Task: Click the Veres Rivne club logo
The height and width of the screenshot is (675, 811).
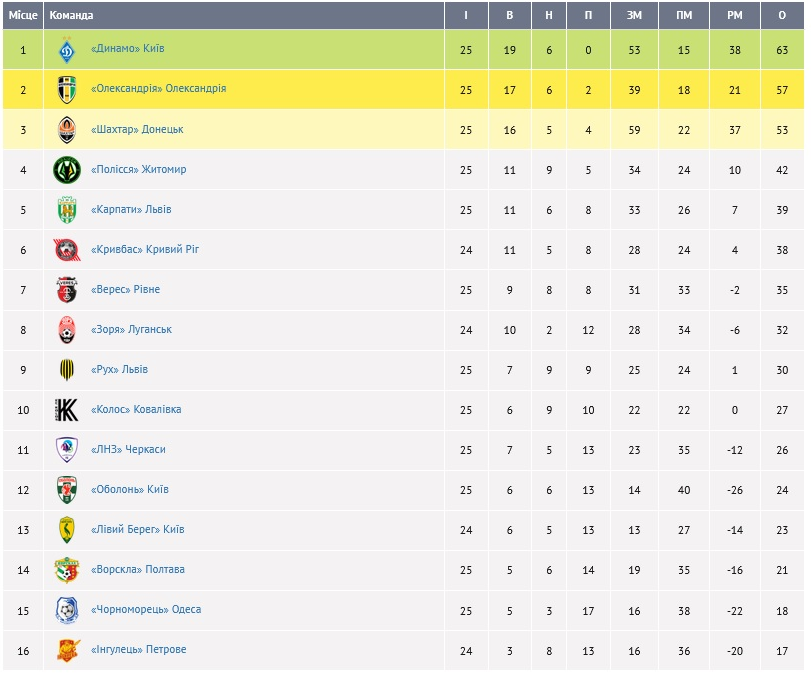Action: tap(66, 290)
